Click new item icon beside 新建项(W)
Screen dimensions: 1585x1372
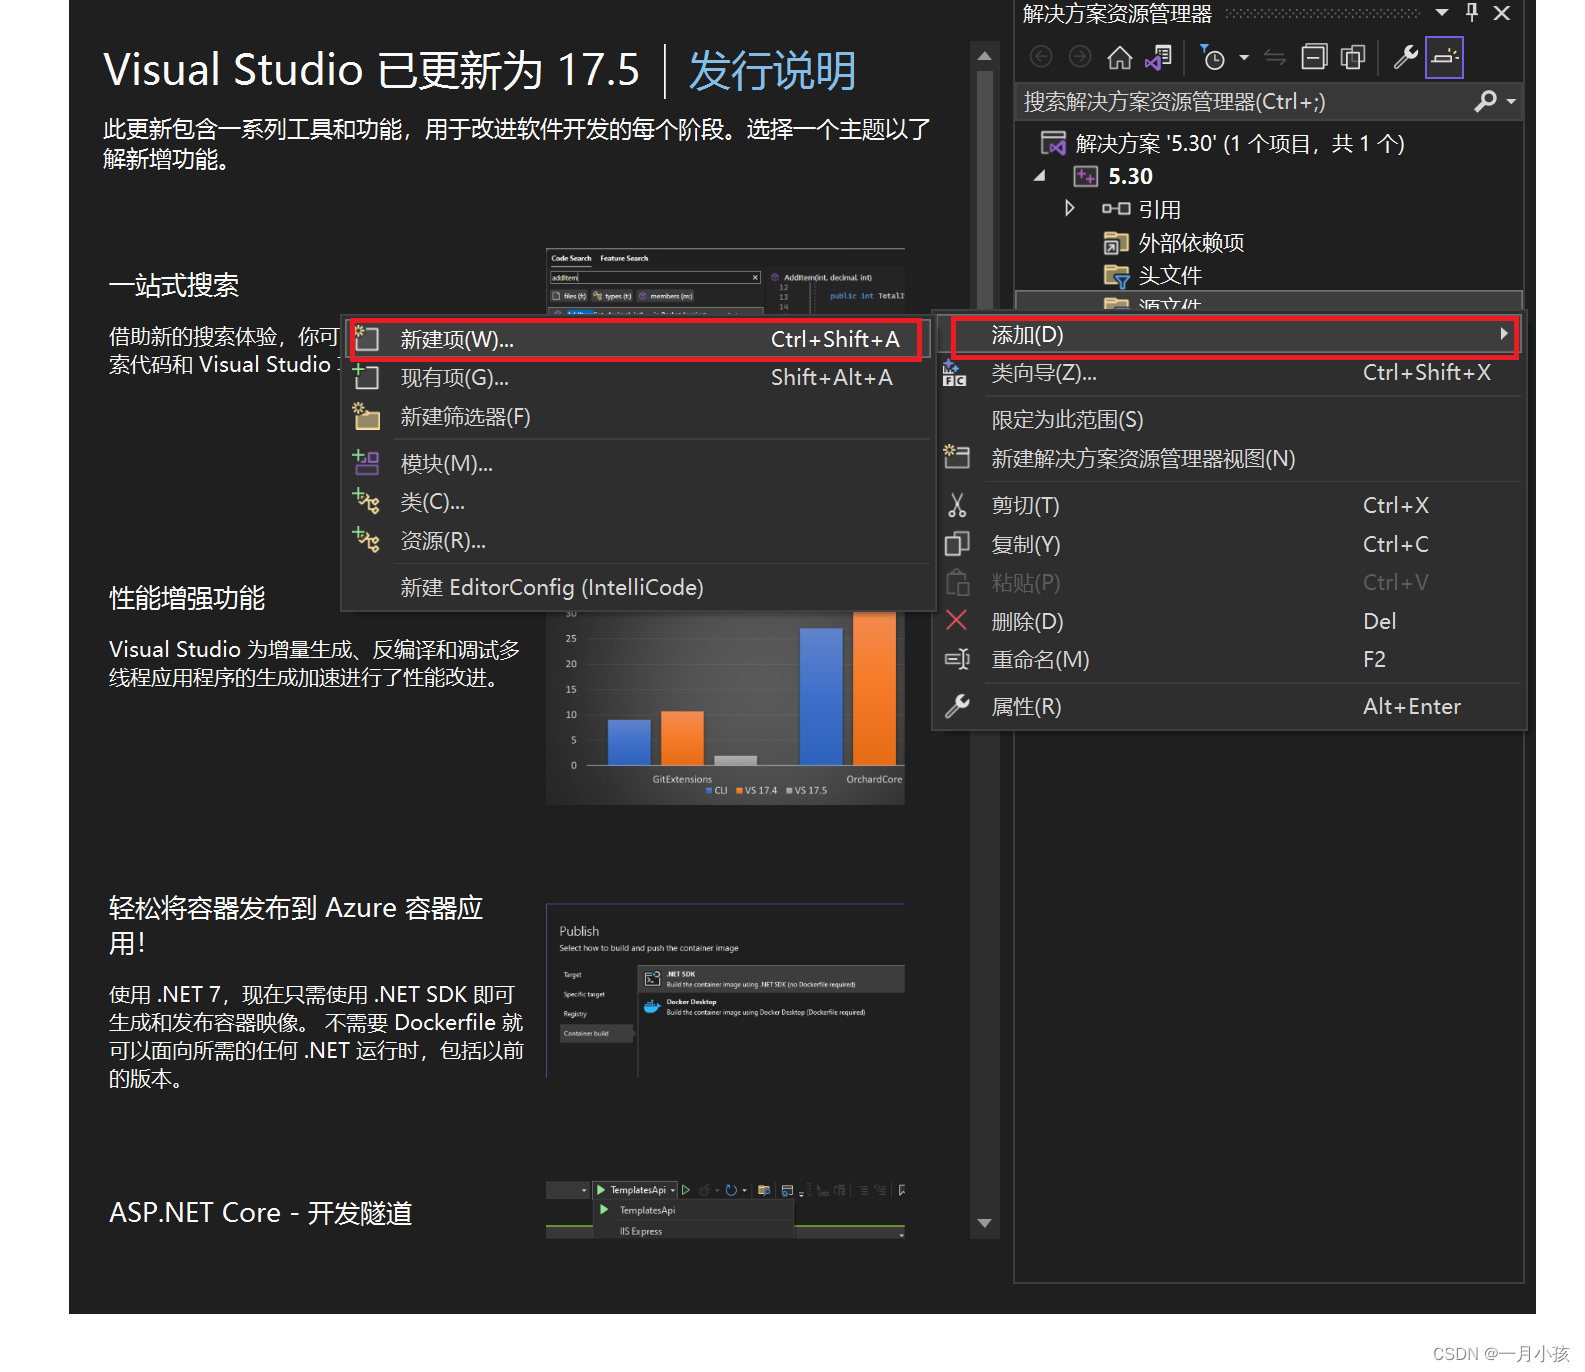pyautogui.click(x=366, y=339)
